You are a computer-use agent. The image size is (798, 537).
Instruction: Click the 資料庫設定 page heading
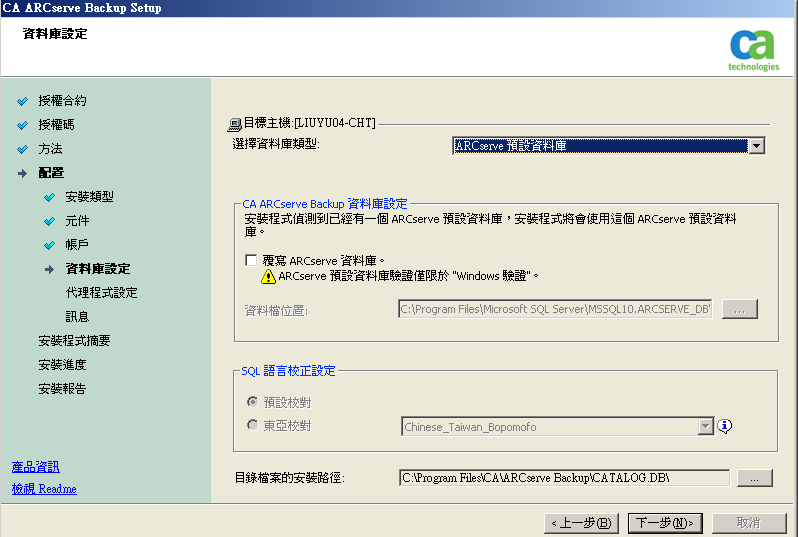[55, 34]
